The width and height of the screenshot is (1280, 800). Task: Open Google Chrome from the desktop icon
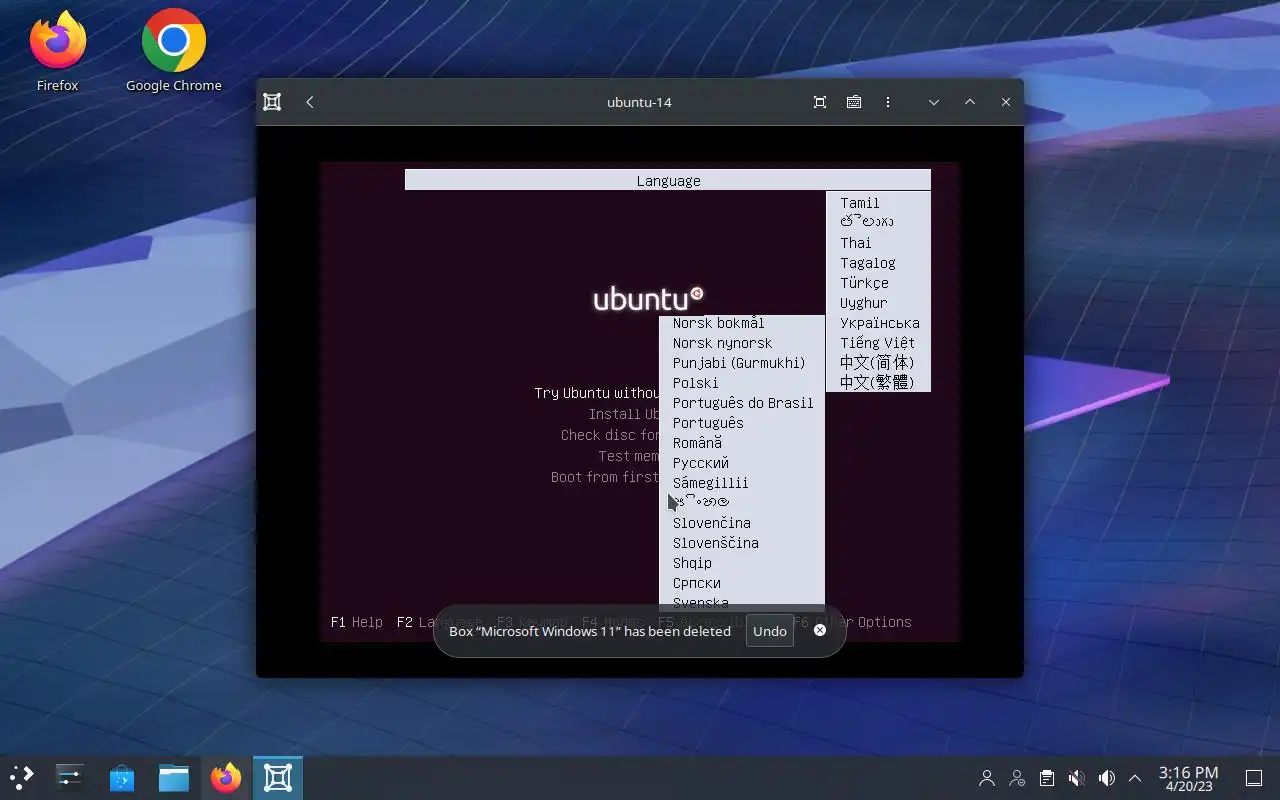point(174,52)
